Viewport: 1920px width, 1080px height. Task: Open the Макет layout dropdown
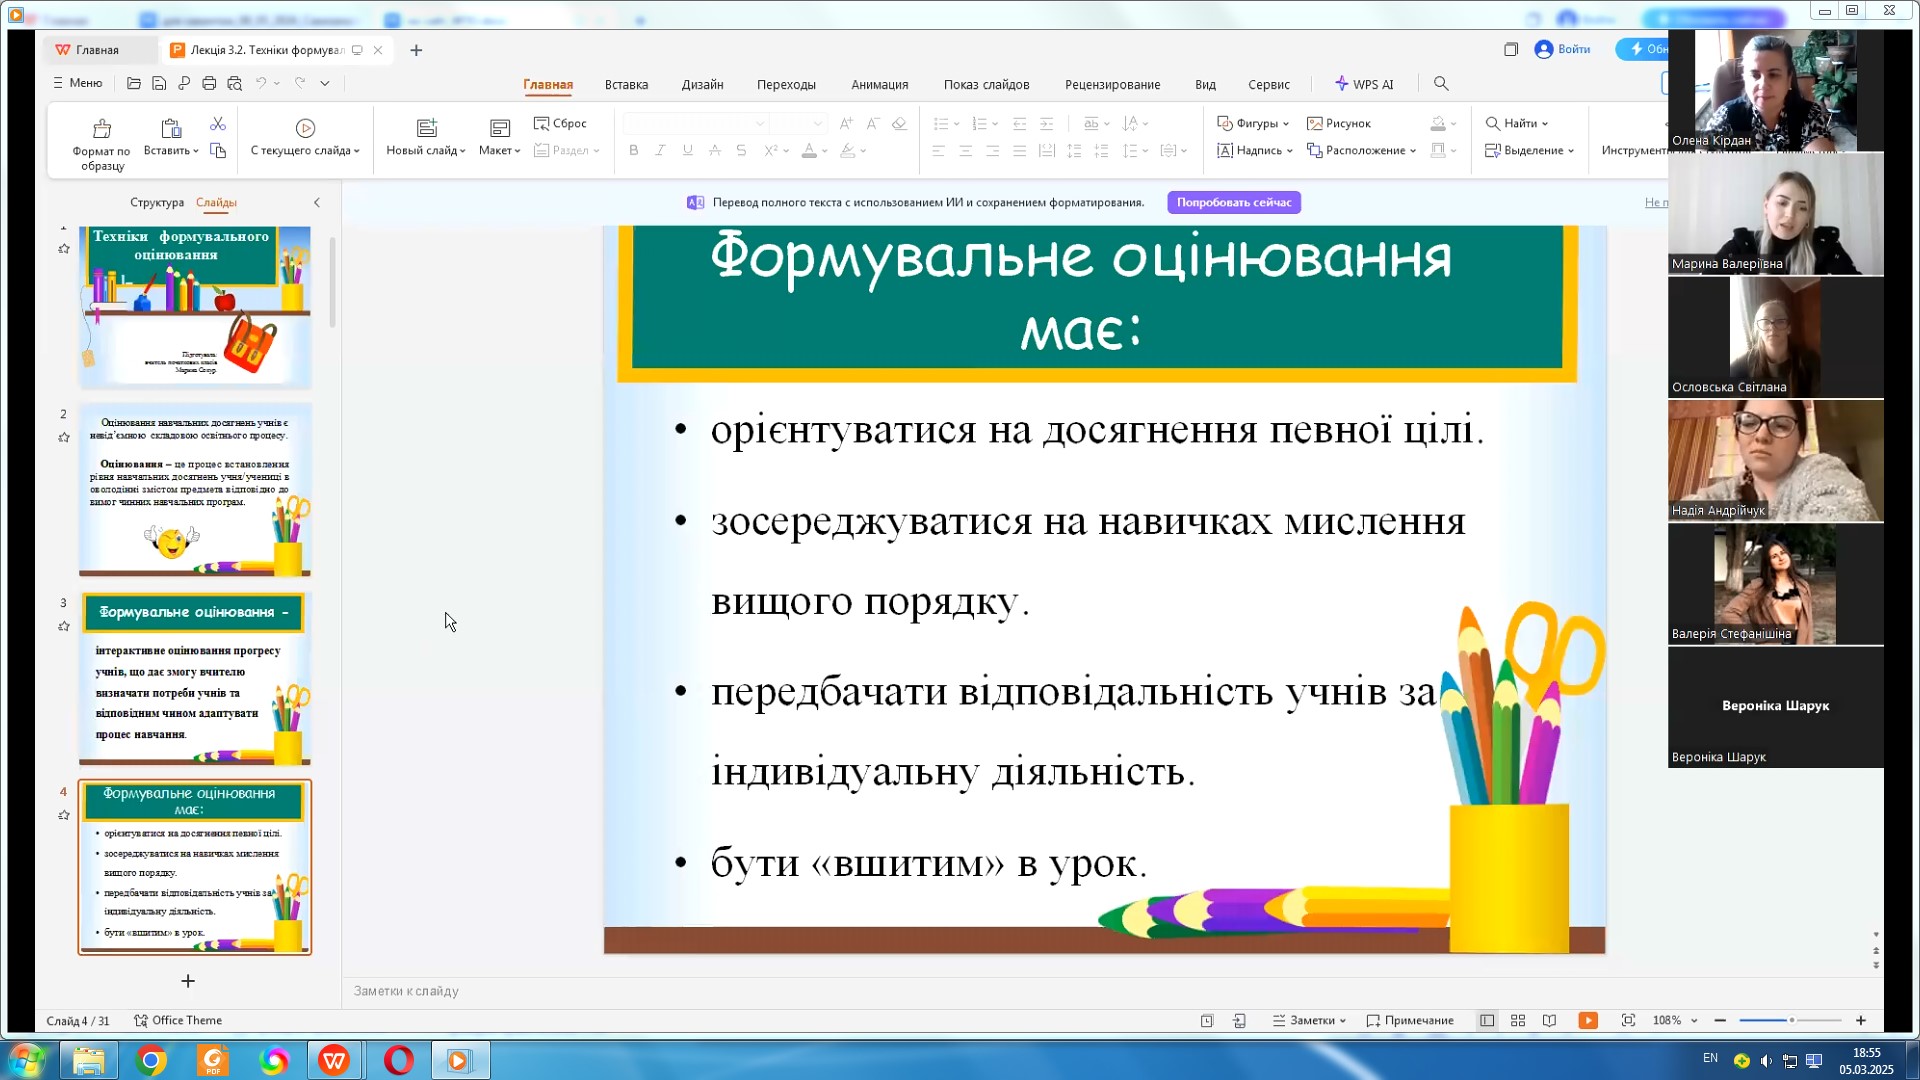(499, 138)
